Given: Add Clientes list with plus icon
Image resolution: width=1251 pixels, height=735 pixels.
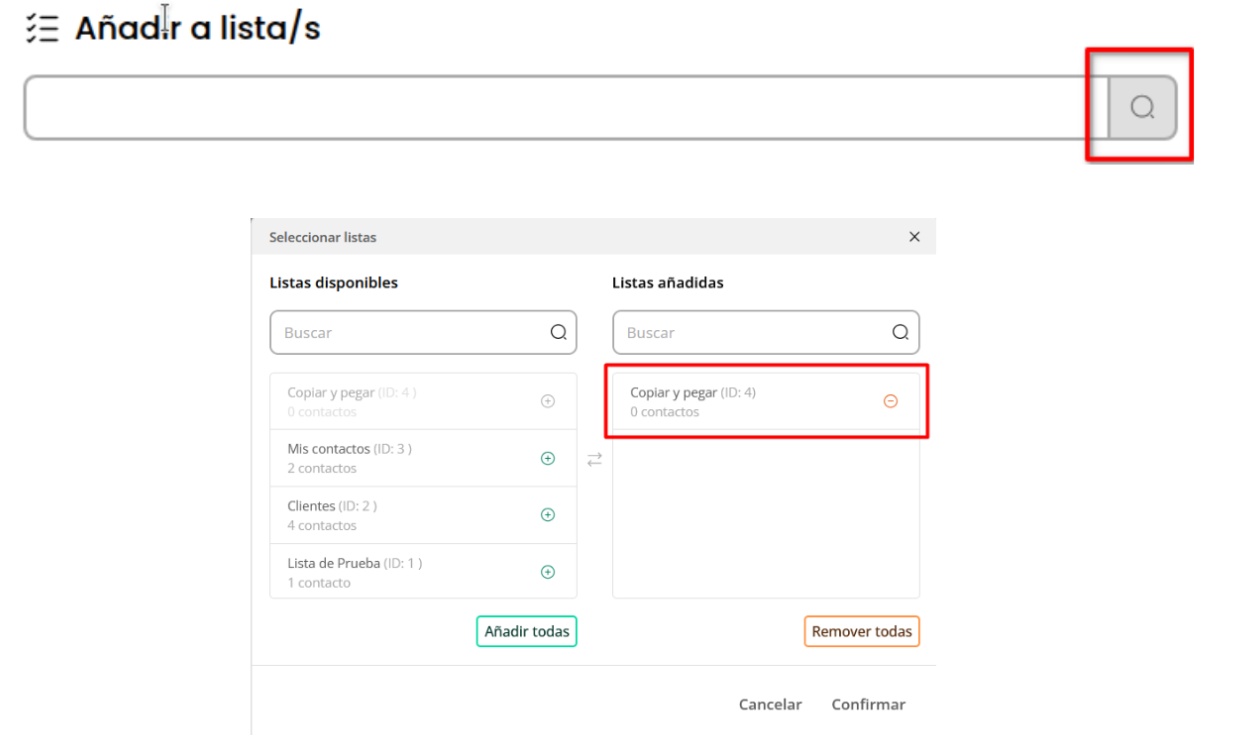Looking at the screenshot, I should point(547,515).
